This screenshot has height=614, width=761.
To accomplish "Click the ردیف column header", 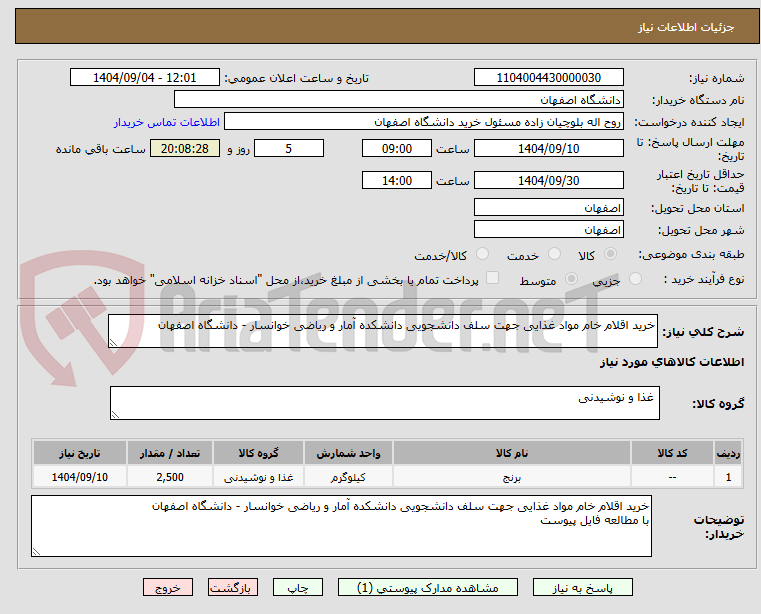I will 728,453.
